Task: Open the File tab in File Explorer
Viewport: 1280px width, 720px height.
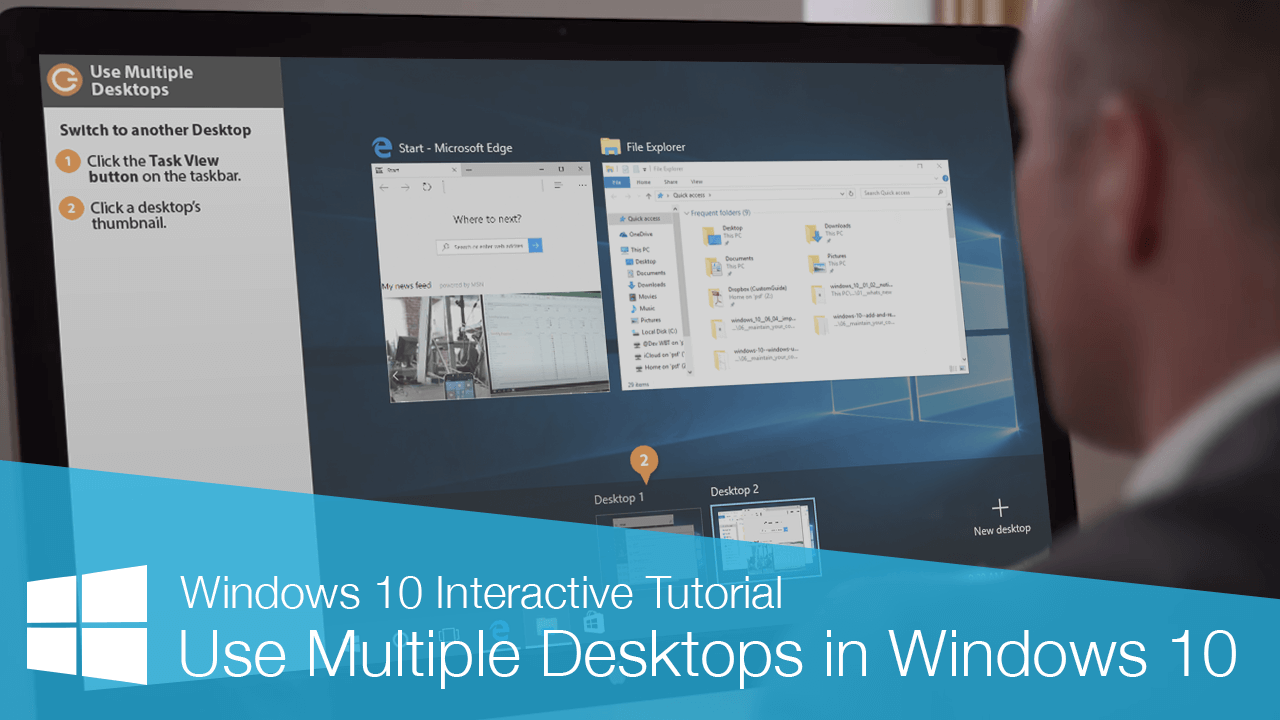Action: (x=617, y=182)
